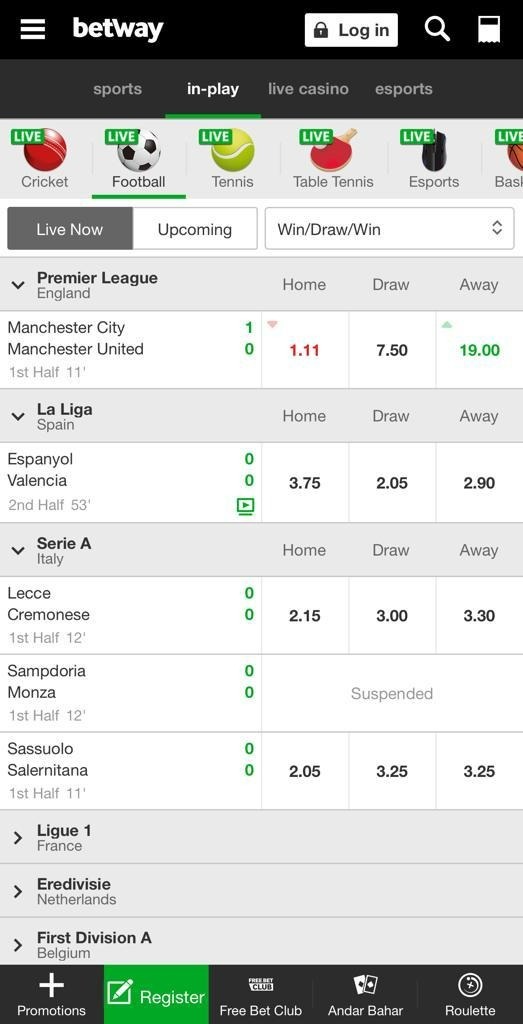Click the Log in button
This screenshot has height=1024, width=523.
point(351,30)
